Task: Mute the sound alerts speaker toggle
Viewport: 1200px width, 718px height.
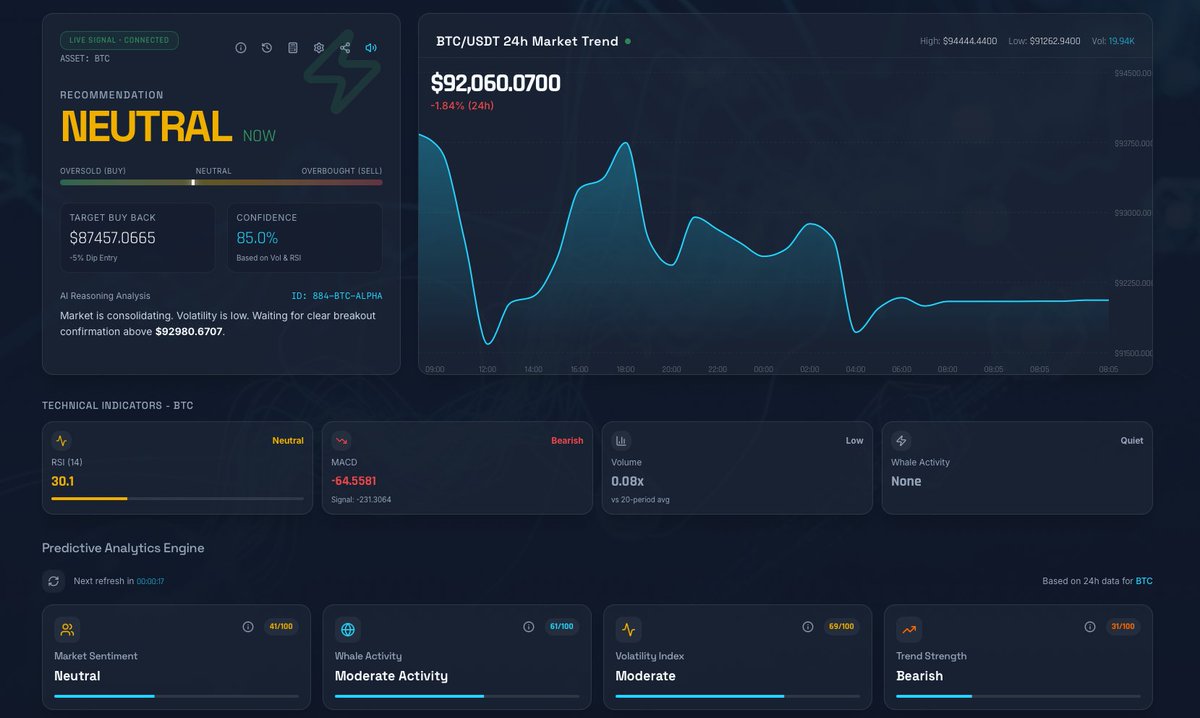Action: pyautogui.click(x=370, y=47)
